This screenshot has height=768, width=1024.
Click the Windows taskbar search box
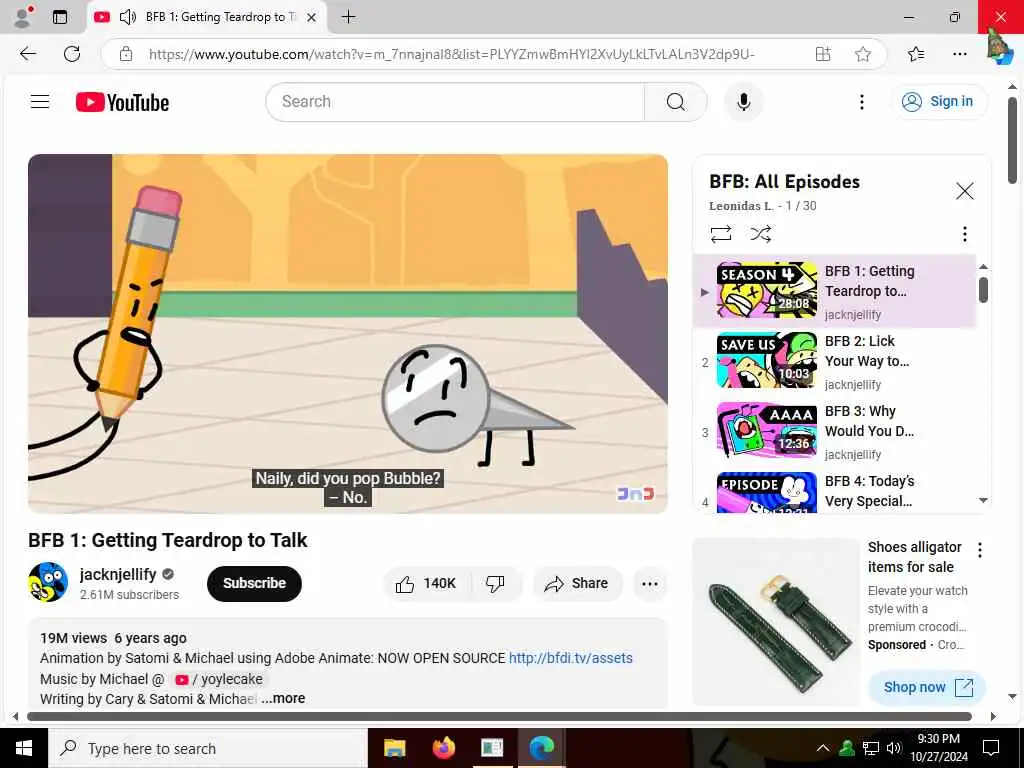tap(208, 748)
